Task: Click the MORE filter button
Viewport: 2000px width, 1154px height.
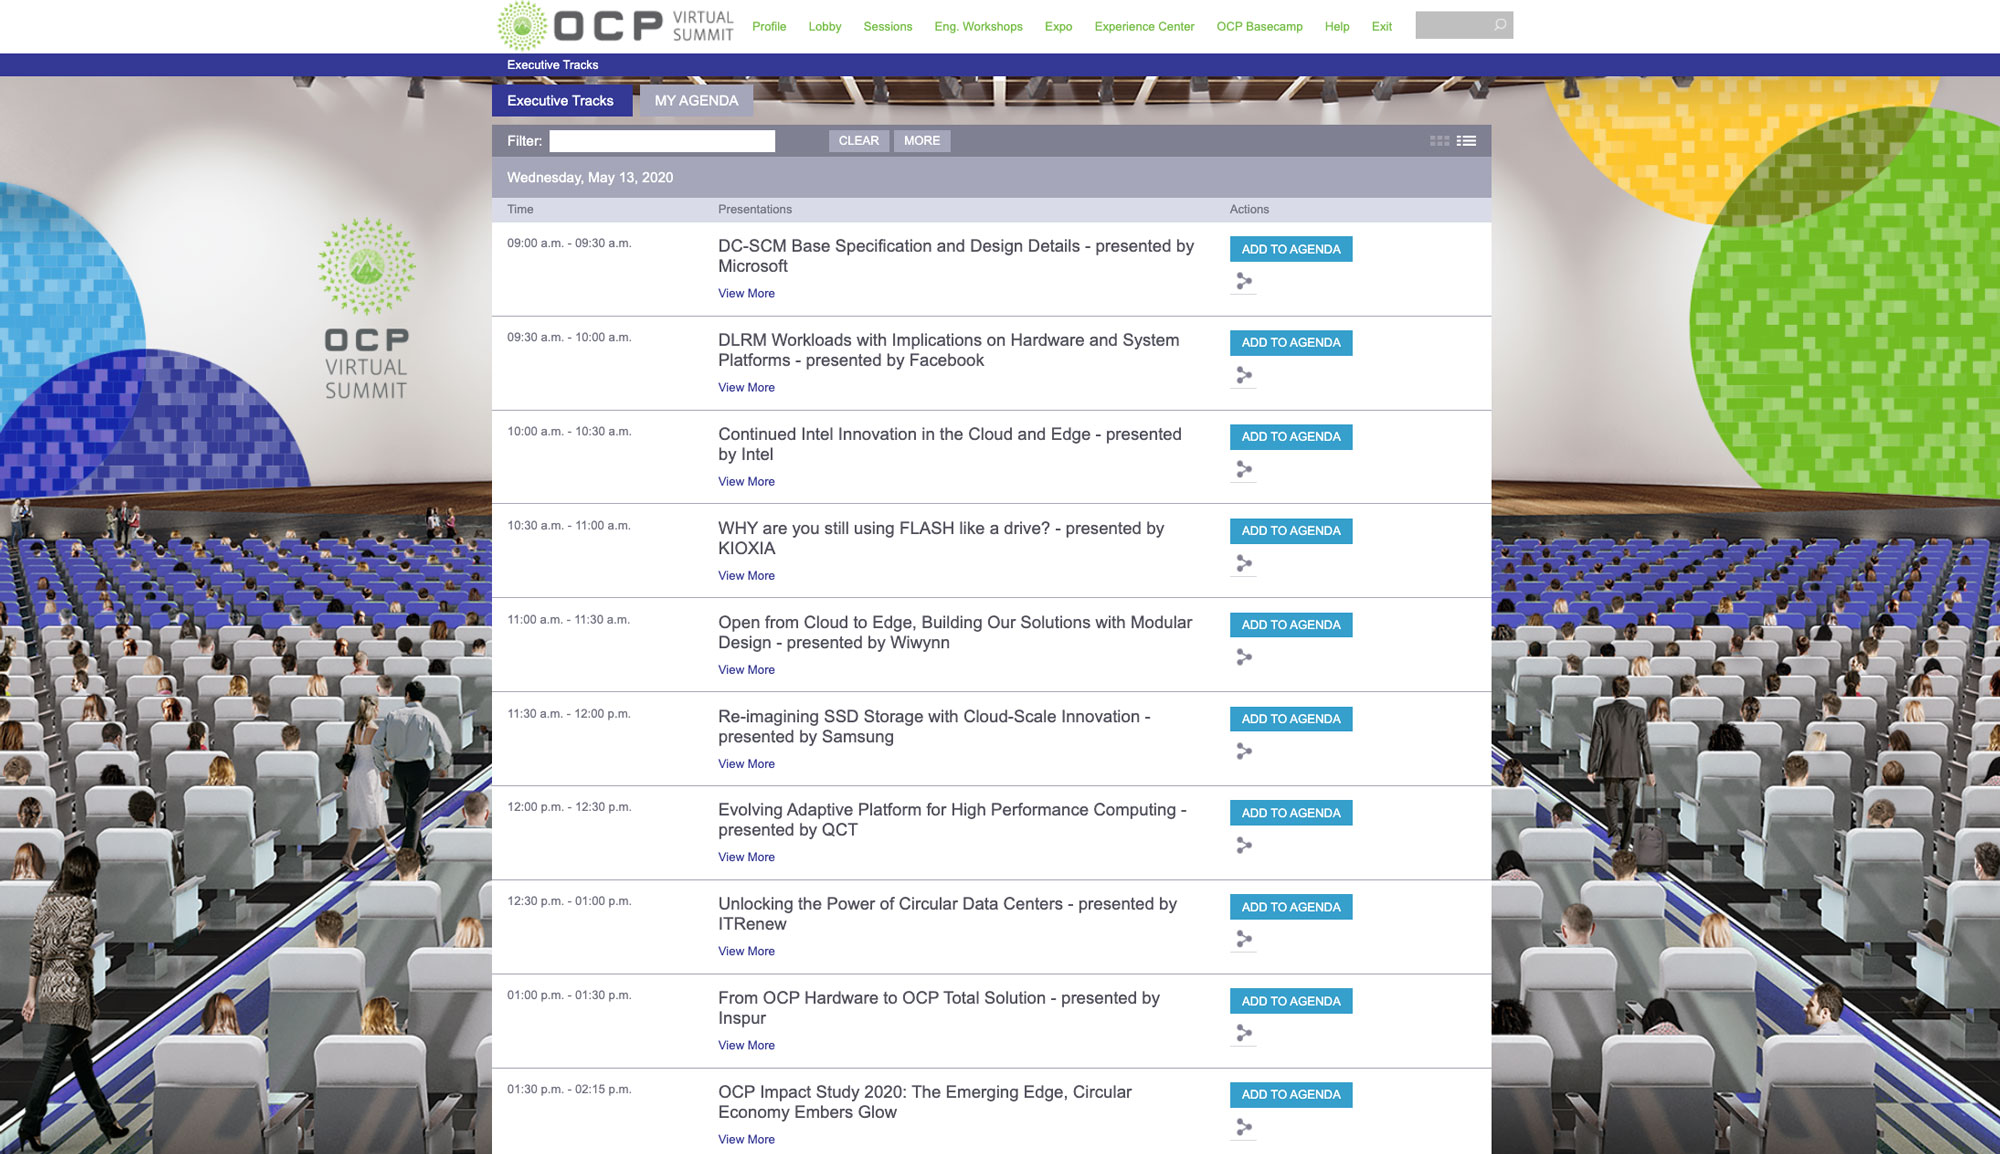Action: [922, 141]
